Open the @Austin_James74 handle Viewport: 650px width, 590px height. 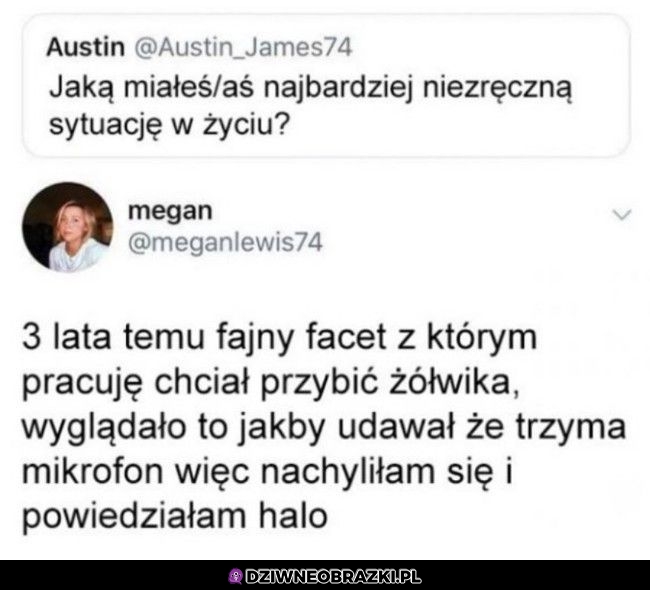click(243, 47)
